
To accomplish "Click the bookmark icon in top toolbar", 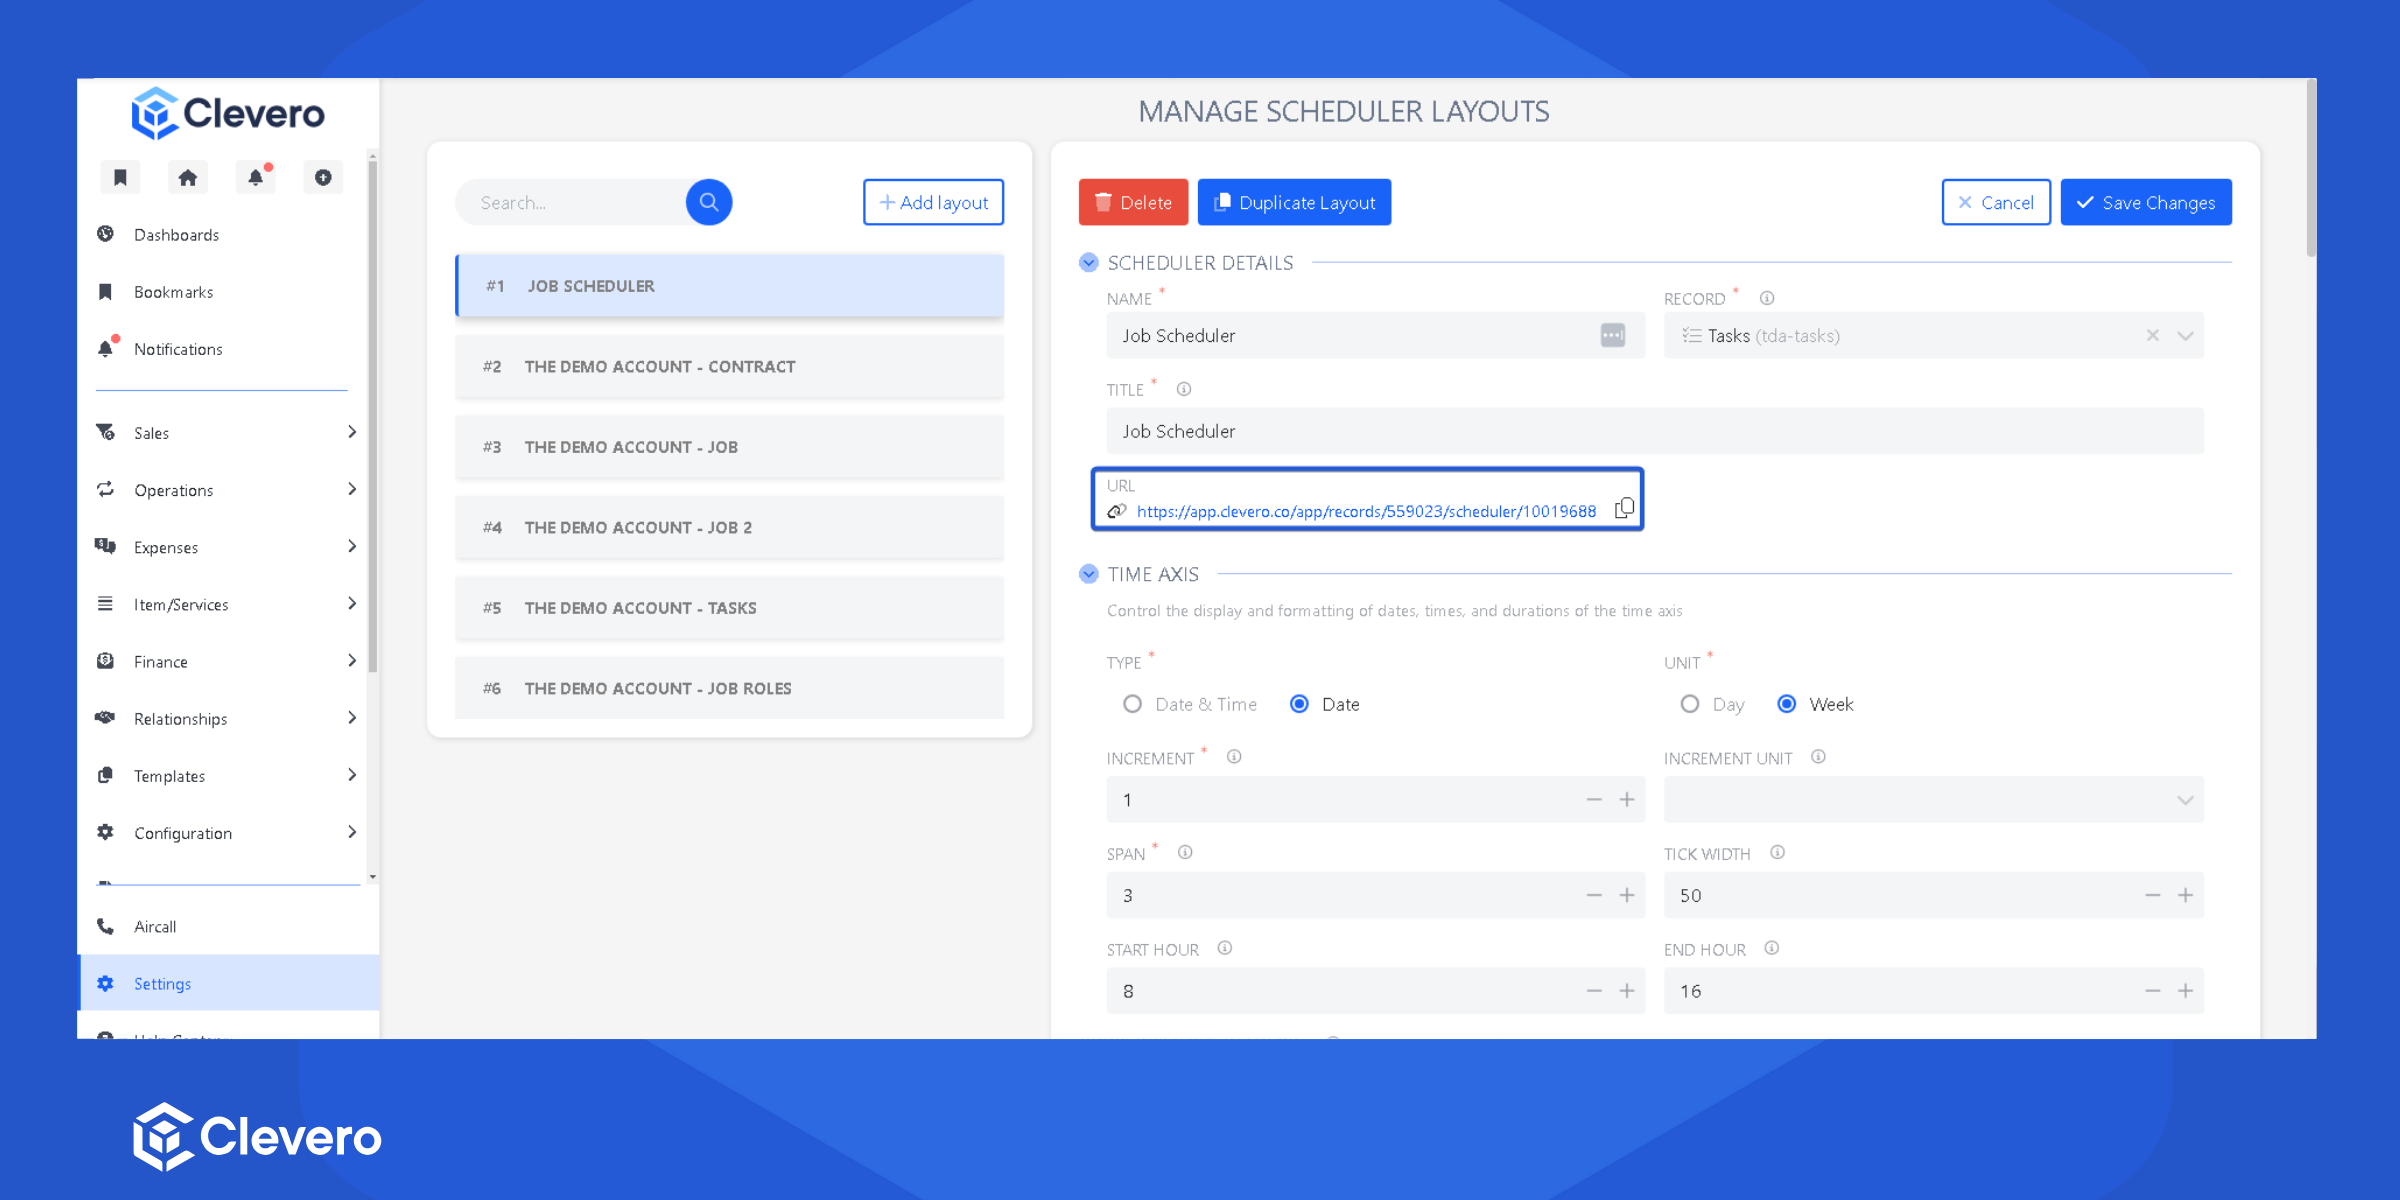I will coord(120,177).
